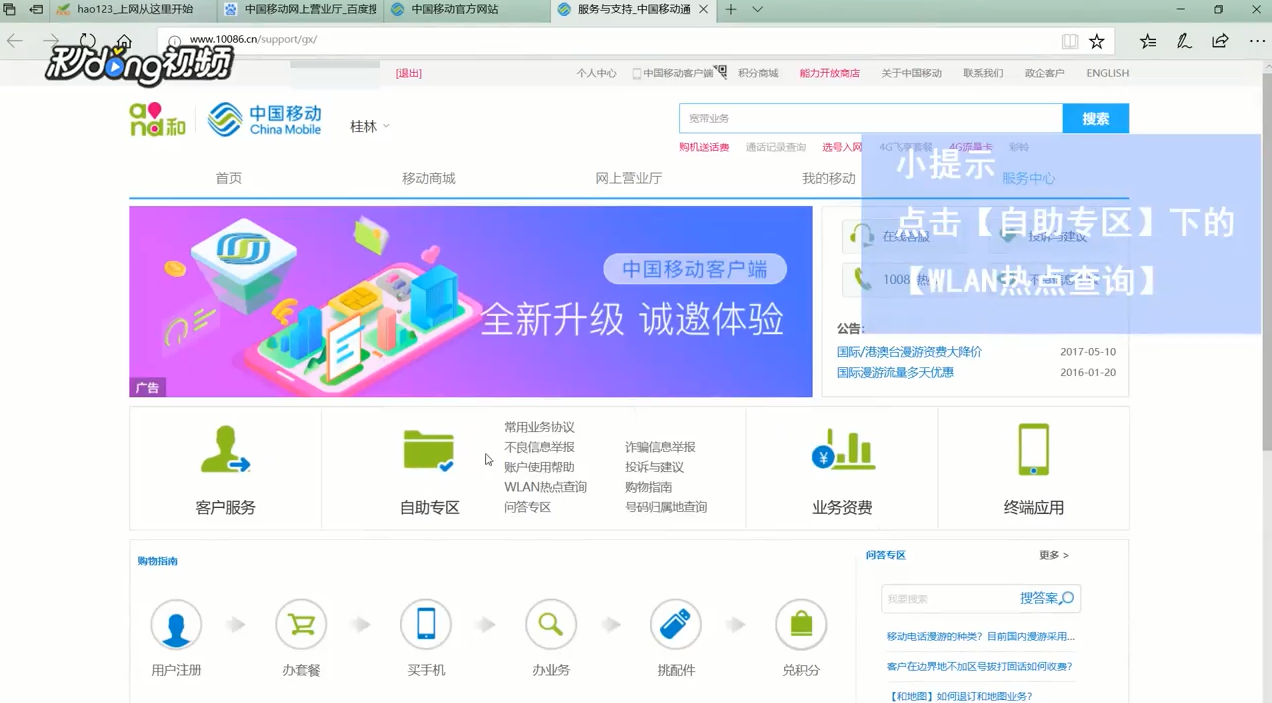Click 账户使用帮助 link

[x=540, y=467]
